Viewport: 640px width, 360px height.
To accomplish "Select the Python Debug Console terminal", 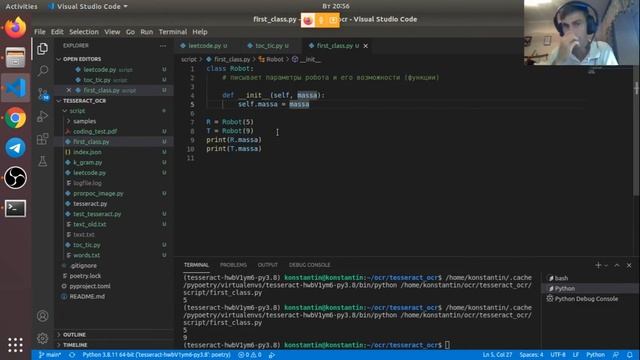I will (586, 299).
